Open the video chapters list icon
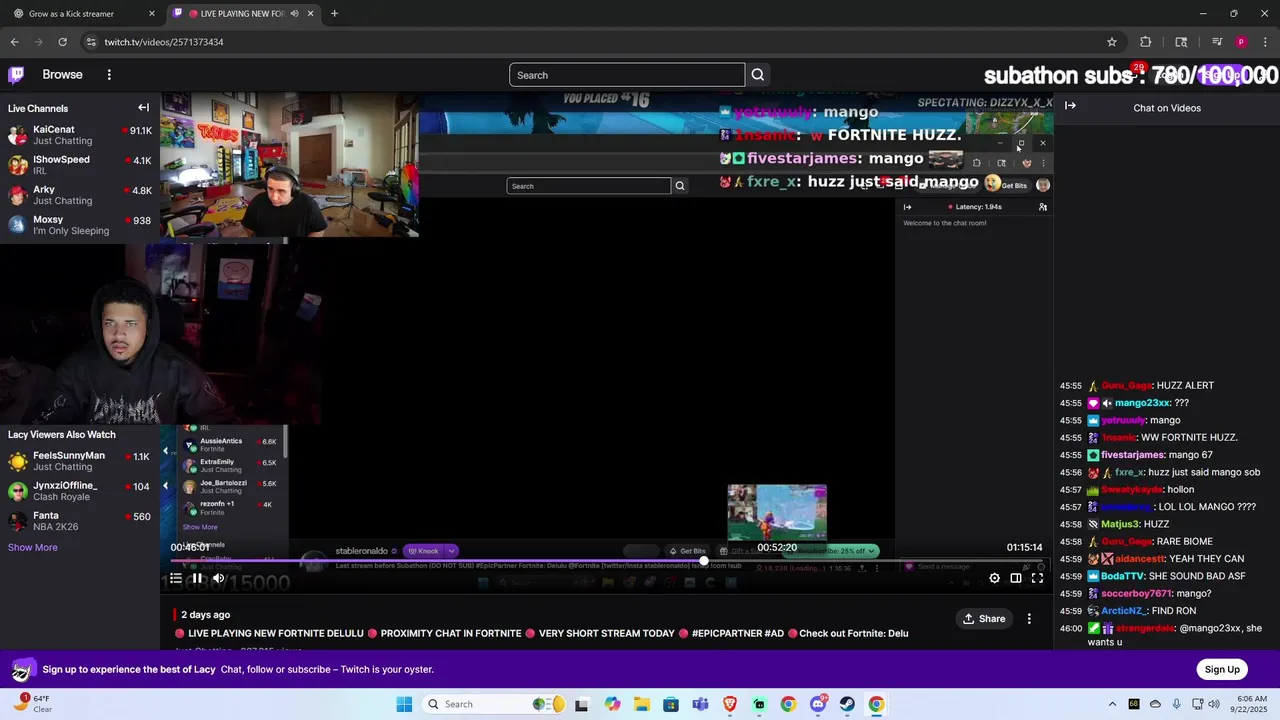The height and width of the screenshot is (720, 1280). click(x=176, y=578)
